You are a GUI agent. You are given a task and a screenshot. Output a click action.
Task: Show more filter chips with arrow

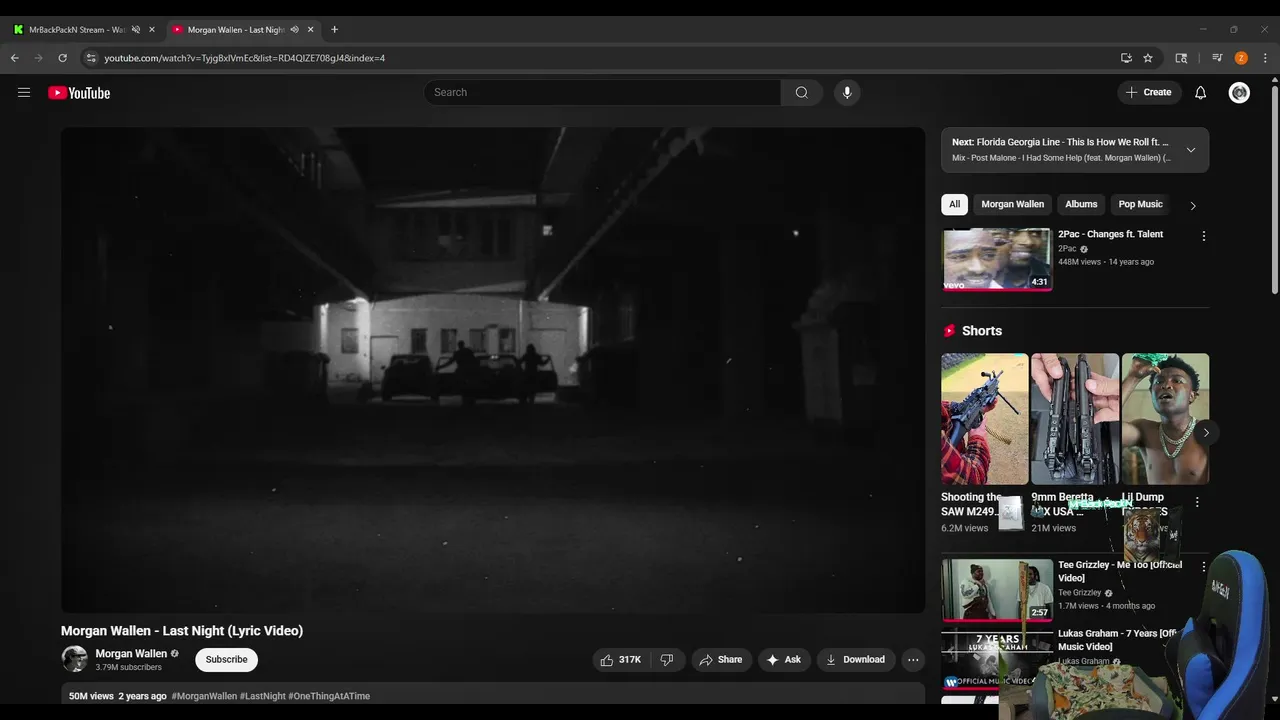(1192, 205)
